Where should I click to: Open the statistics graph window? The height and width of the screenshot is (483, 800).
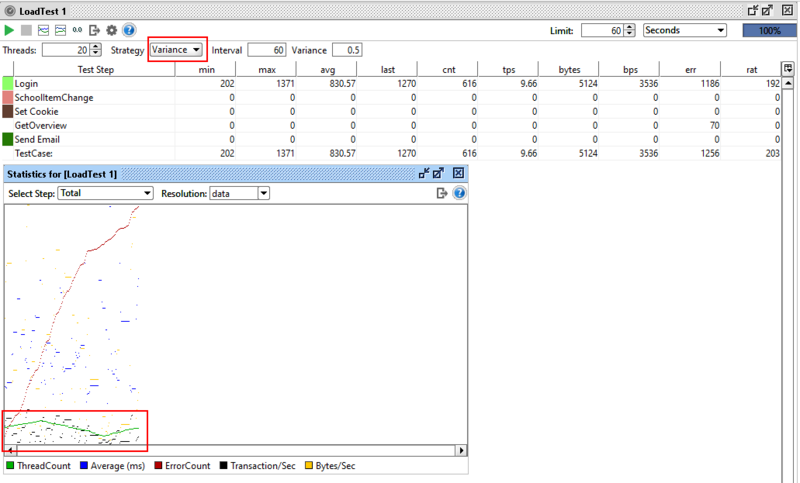[43, 31]
